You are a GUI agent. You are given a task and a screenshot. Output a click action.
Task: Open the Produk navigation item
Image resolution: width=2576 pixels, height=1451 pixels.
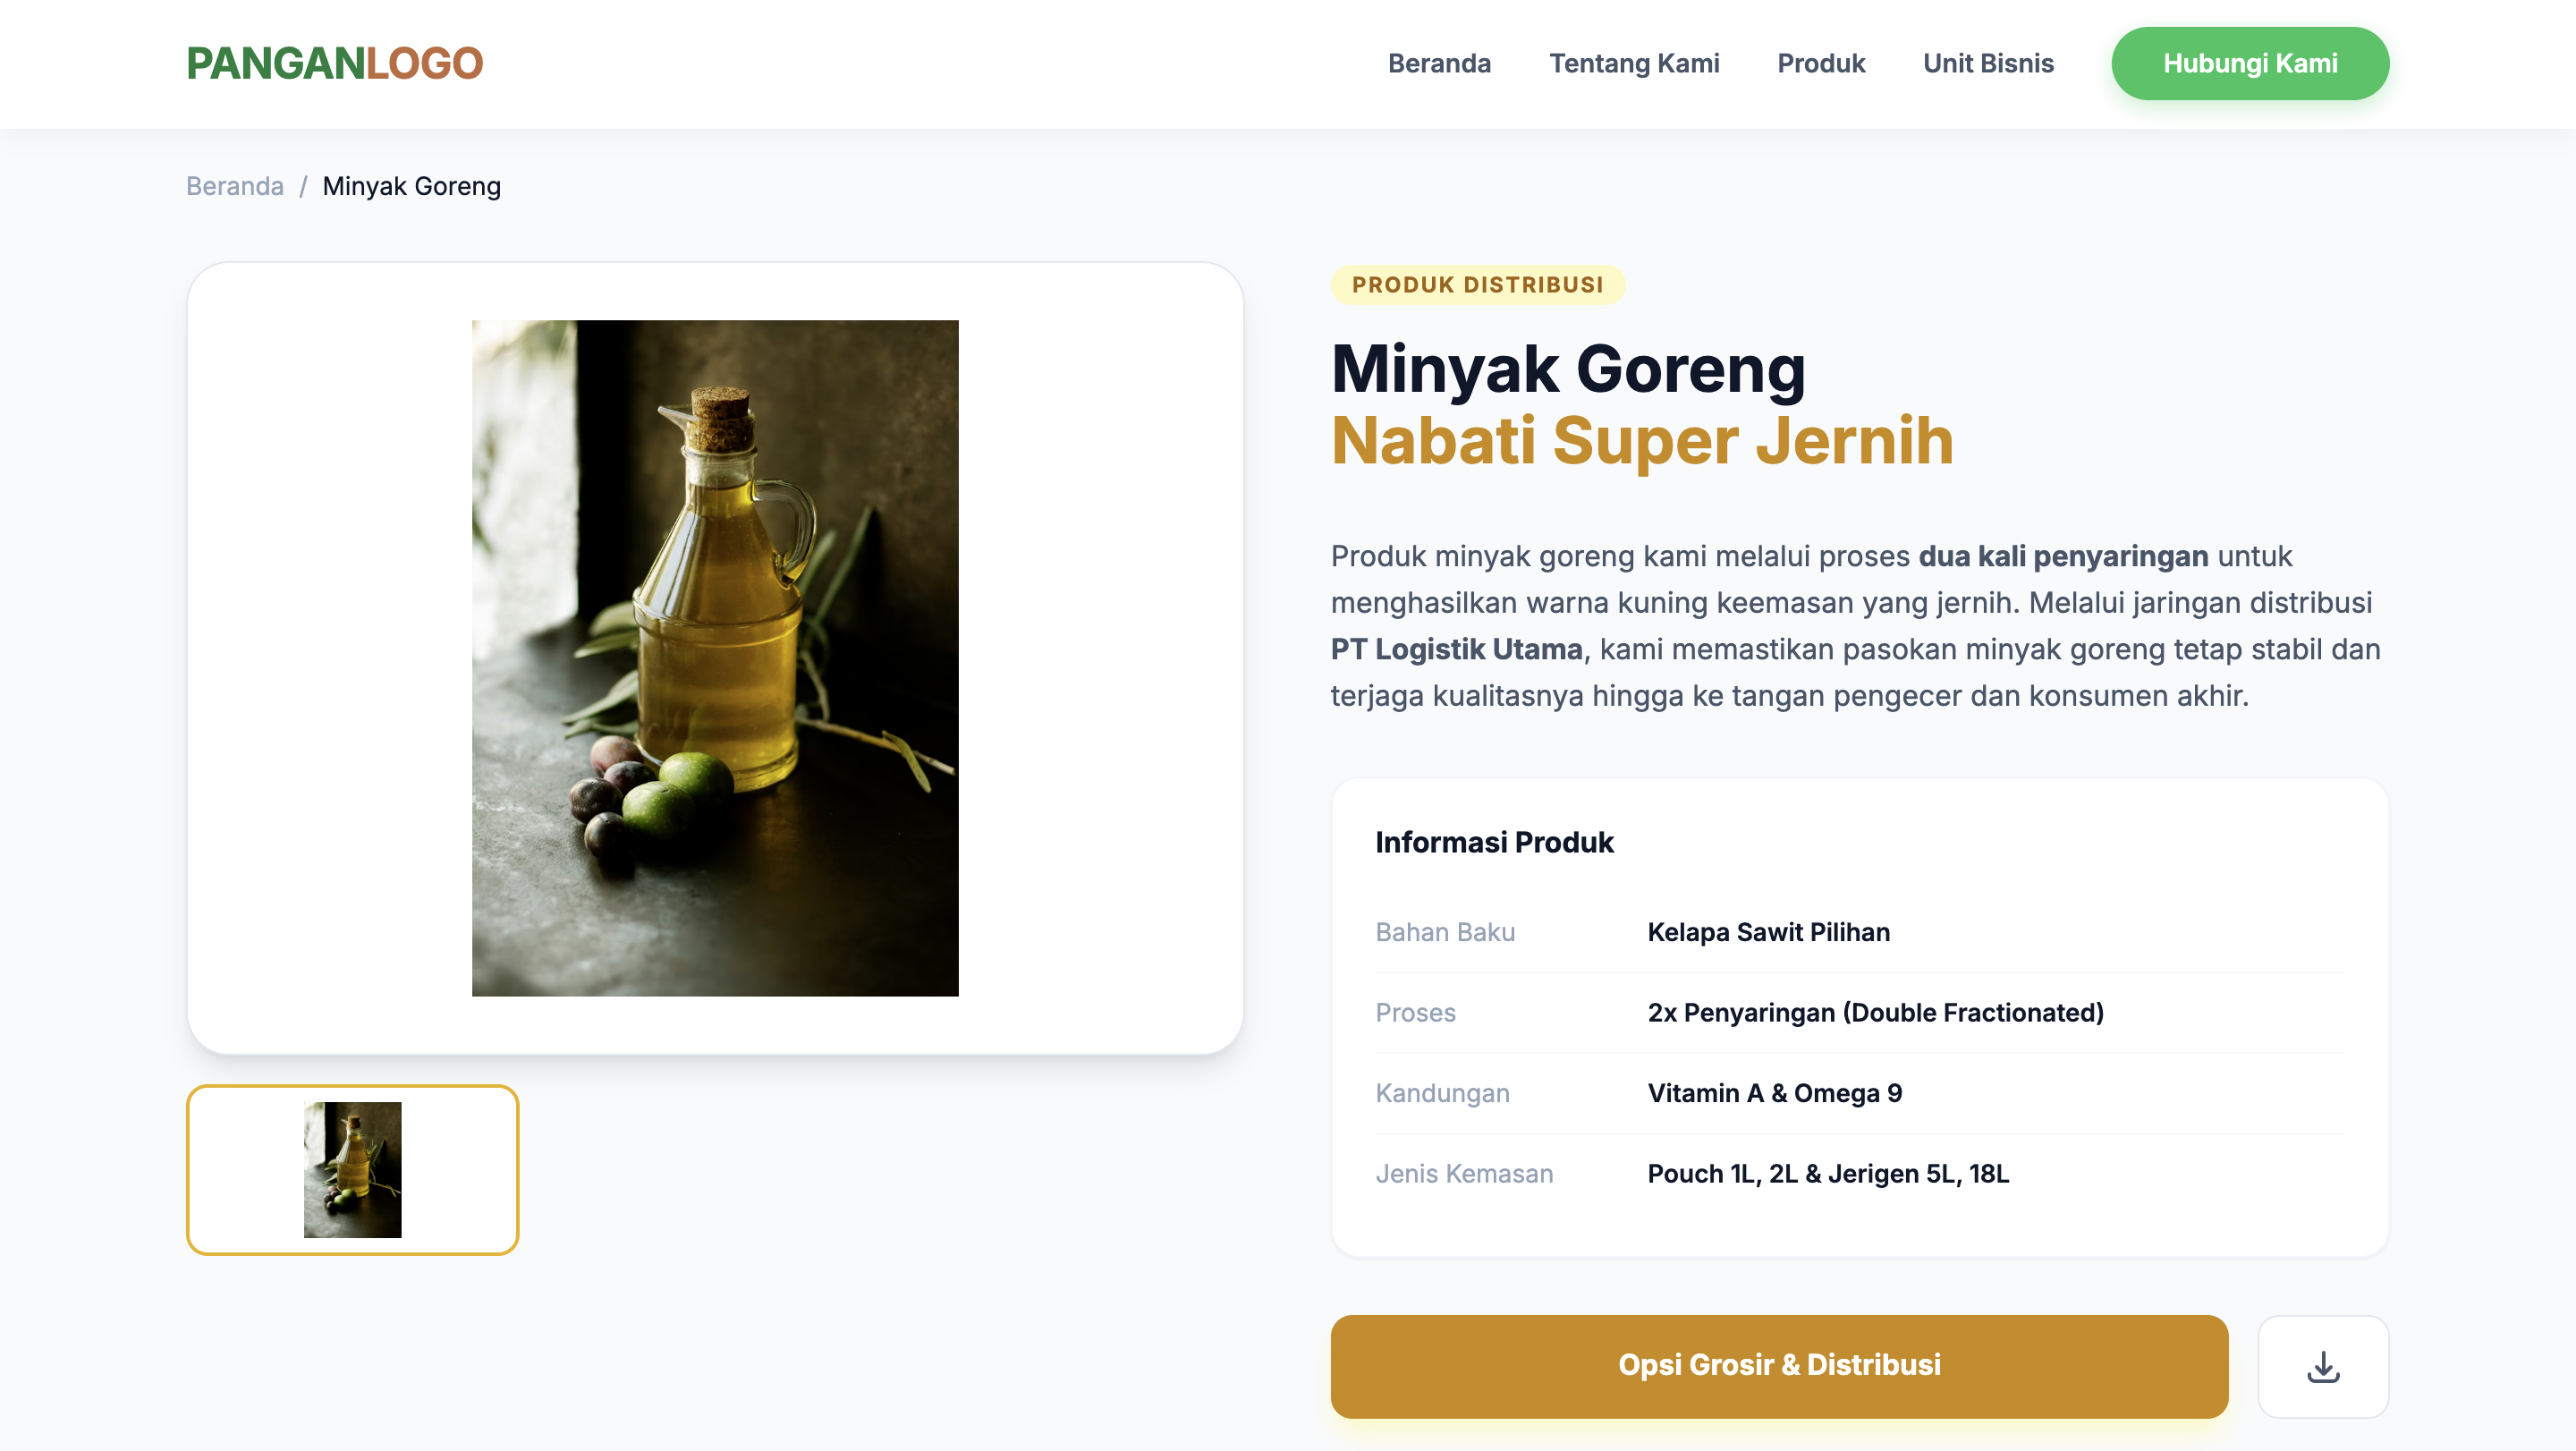(x=1820, y=63)
